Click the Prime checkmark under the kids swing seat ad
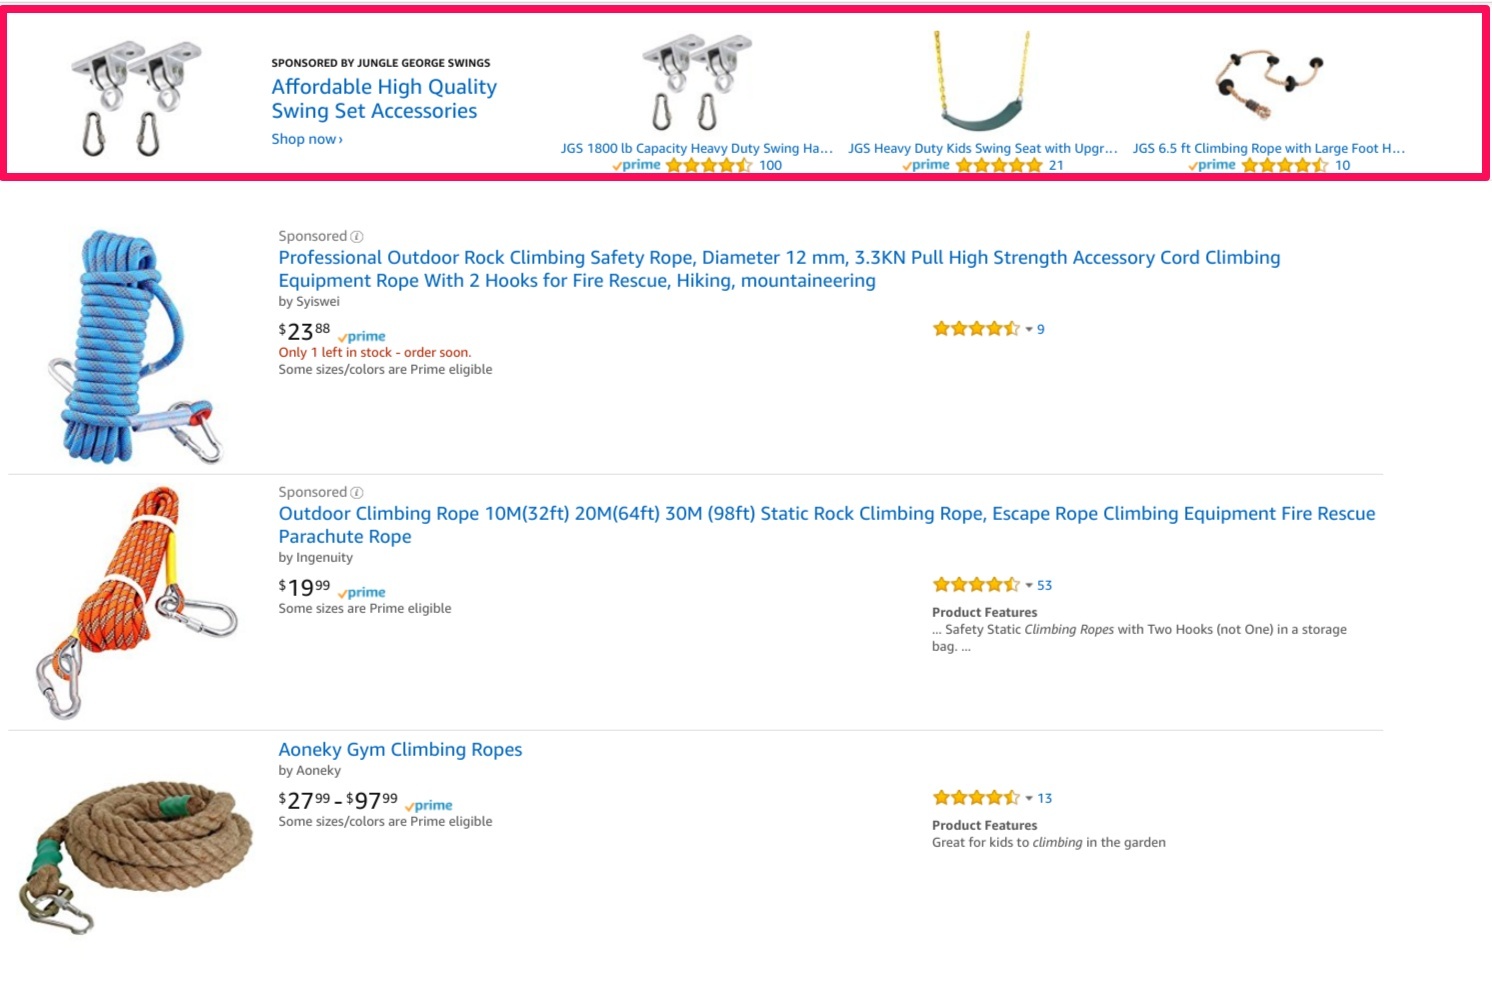This screenshot has width=1492, height=982. [925, 165]
